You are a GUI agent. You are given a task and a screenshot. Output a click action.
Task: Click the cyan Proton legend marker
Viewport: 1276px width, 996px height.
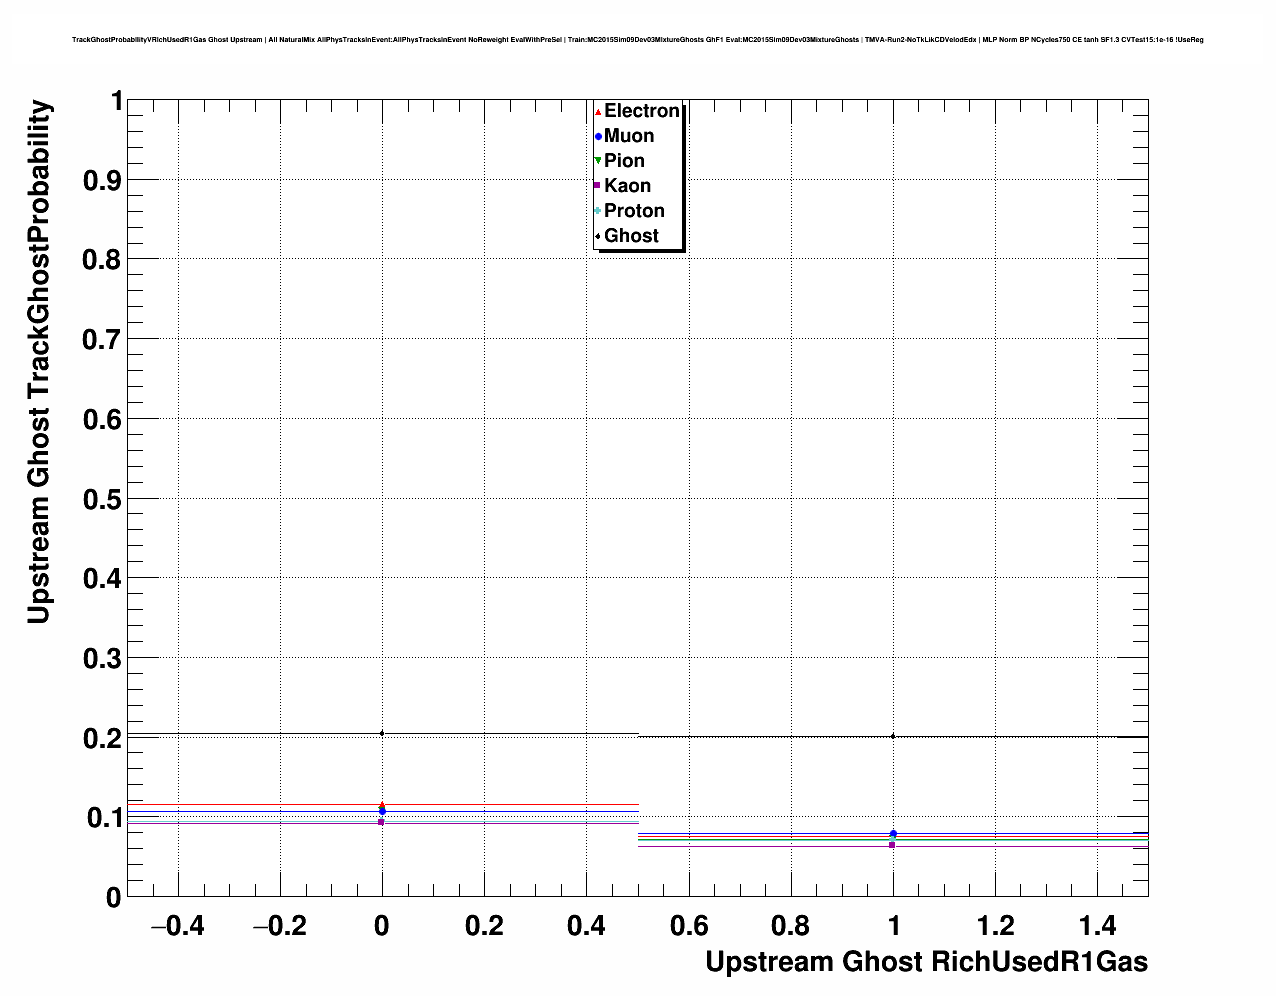click(x=598, y=211)
